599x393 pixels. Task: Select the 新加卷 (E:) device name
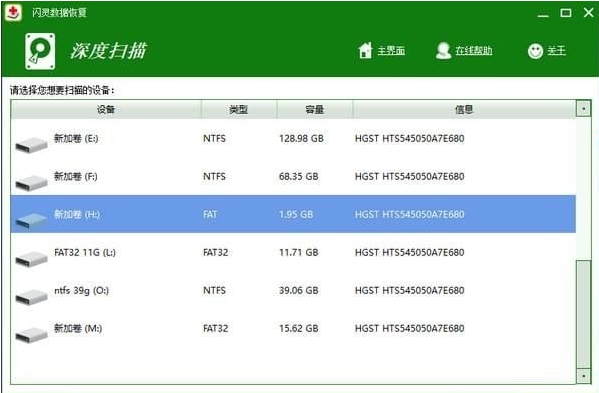[x=76, y=138]
